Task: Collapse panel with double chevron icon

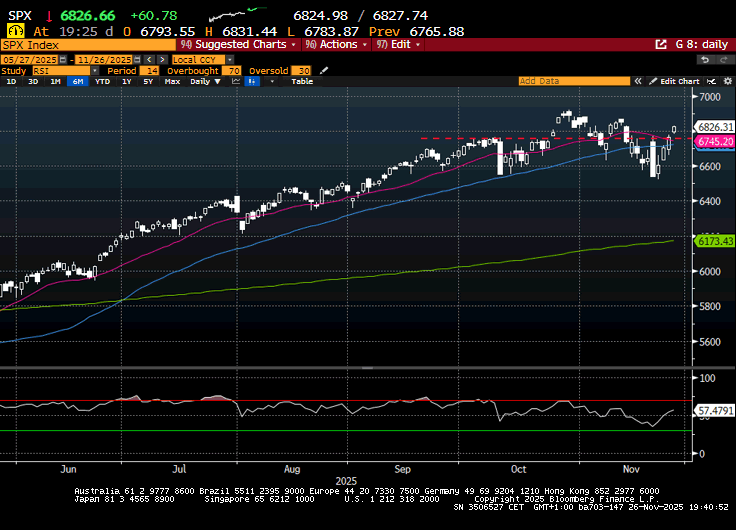Action: click(637, 81)
